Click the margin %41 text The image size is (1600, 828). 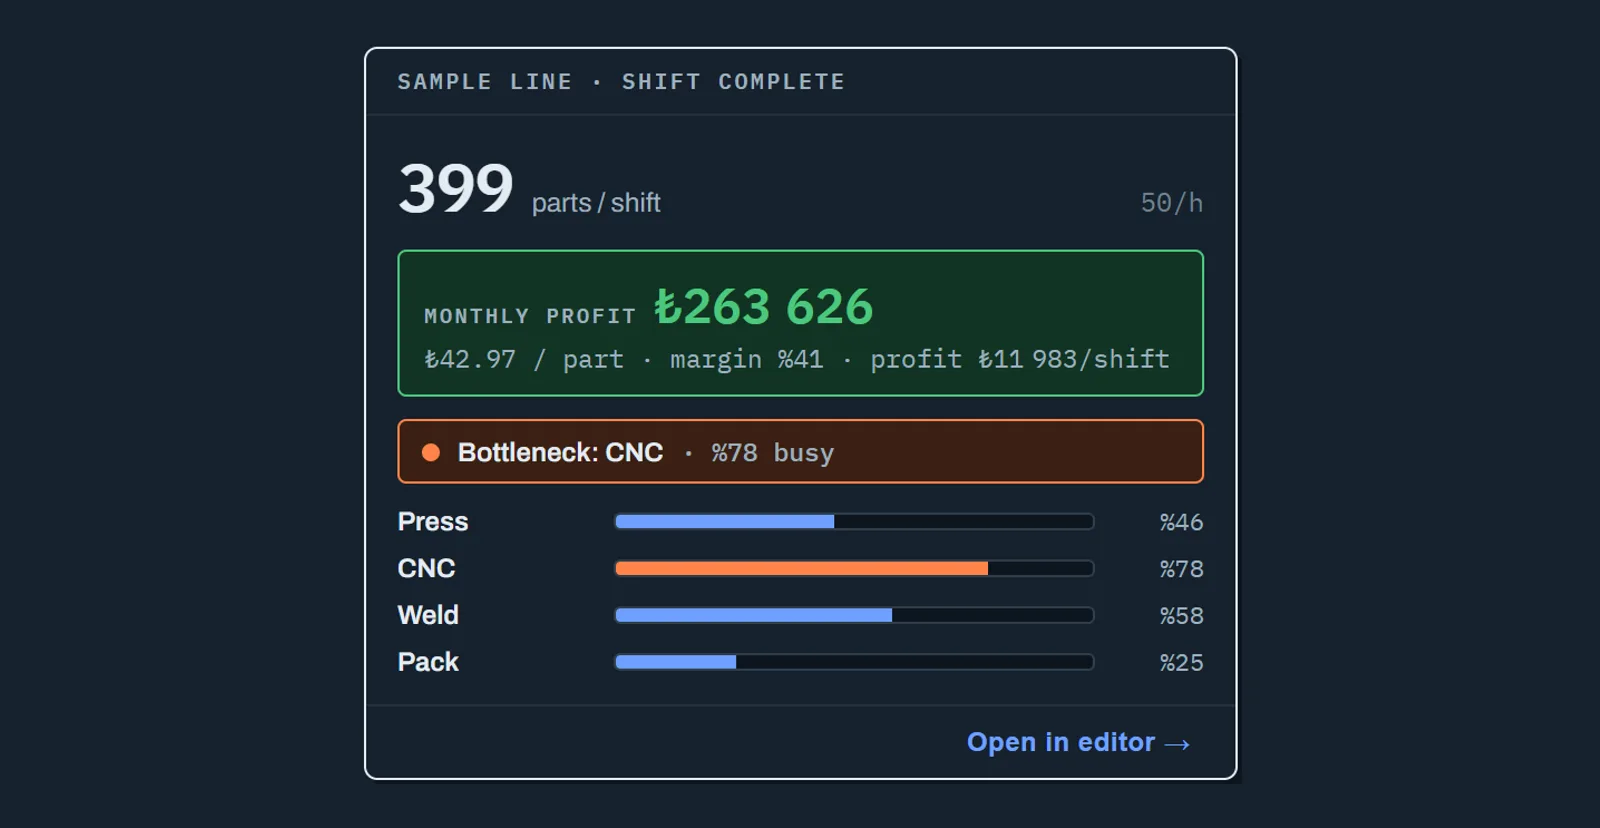pyautogui.click(x=747, y=359)
